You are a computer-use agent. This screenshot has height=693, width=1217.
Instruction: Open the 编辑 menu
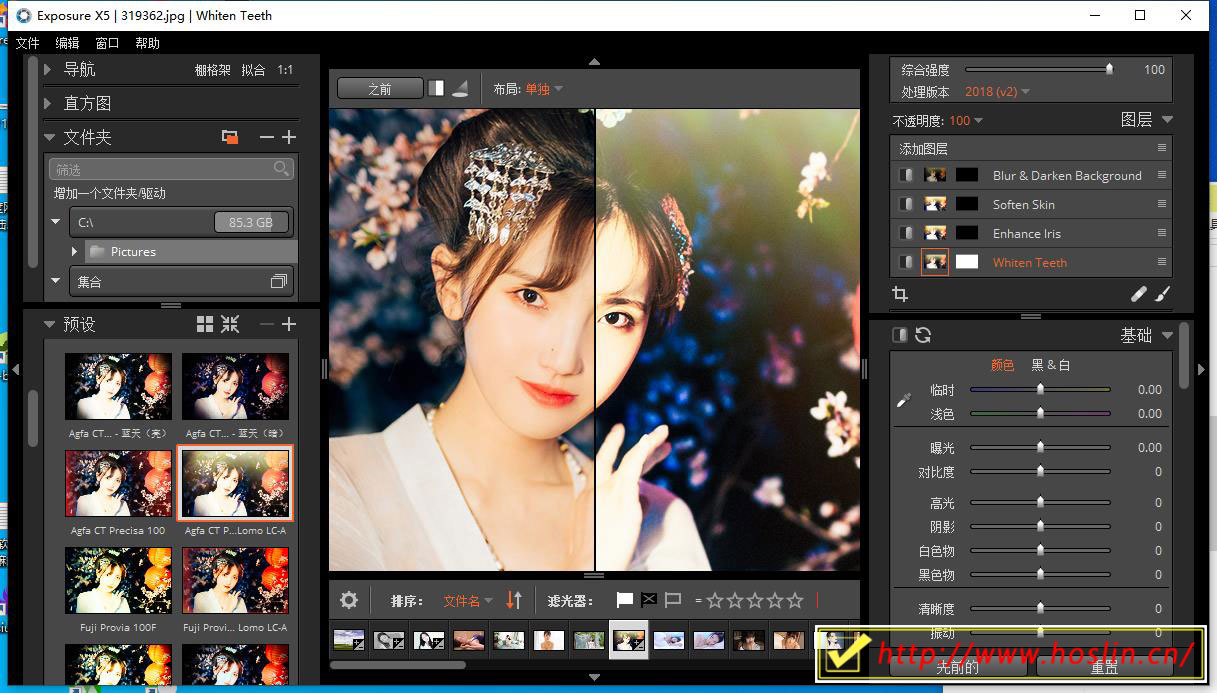pos(67,43)
